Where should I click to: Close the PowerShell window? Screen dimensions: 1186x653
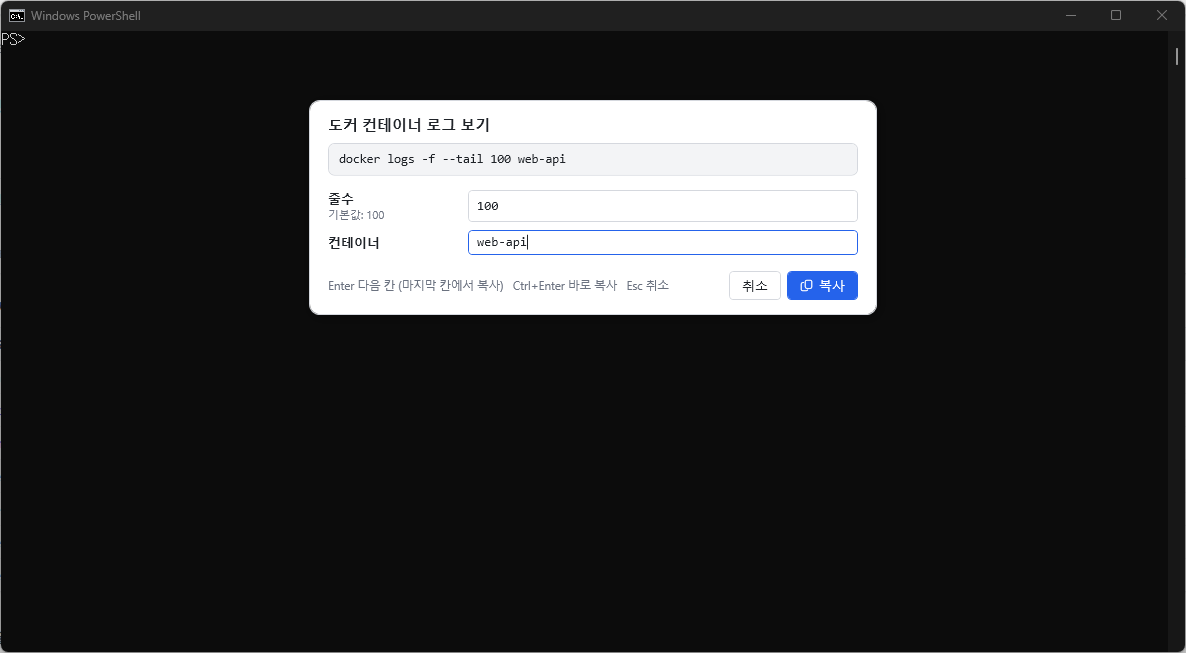point(1162,15)
